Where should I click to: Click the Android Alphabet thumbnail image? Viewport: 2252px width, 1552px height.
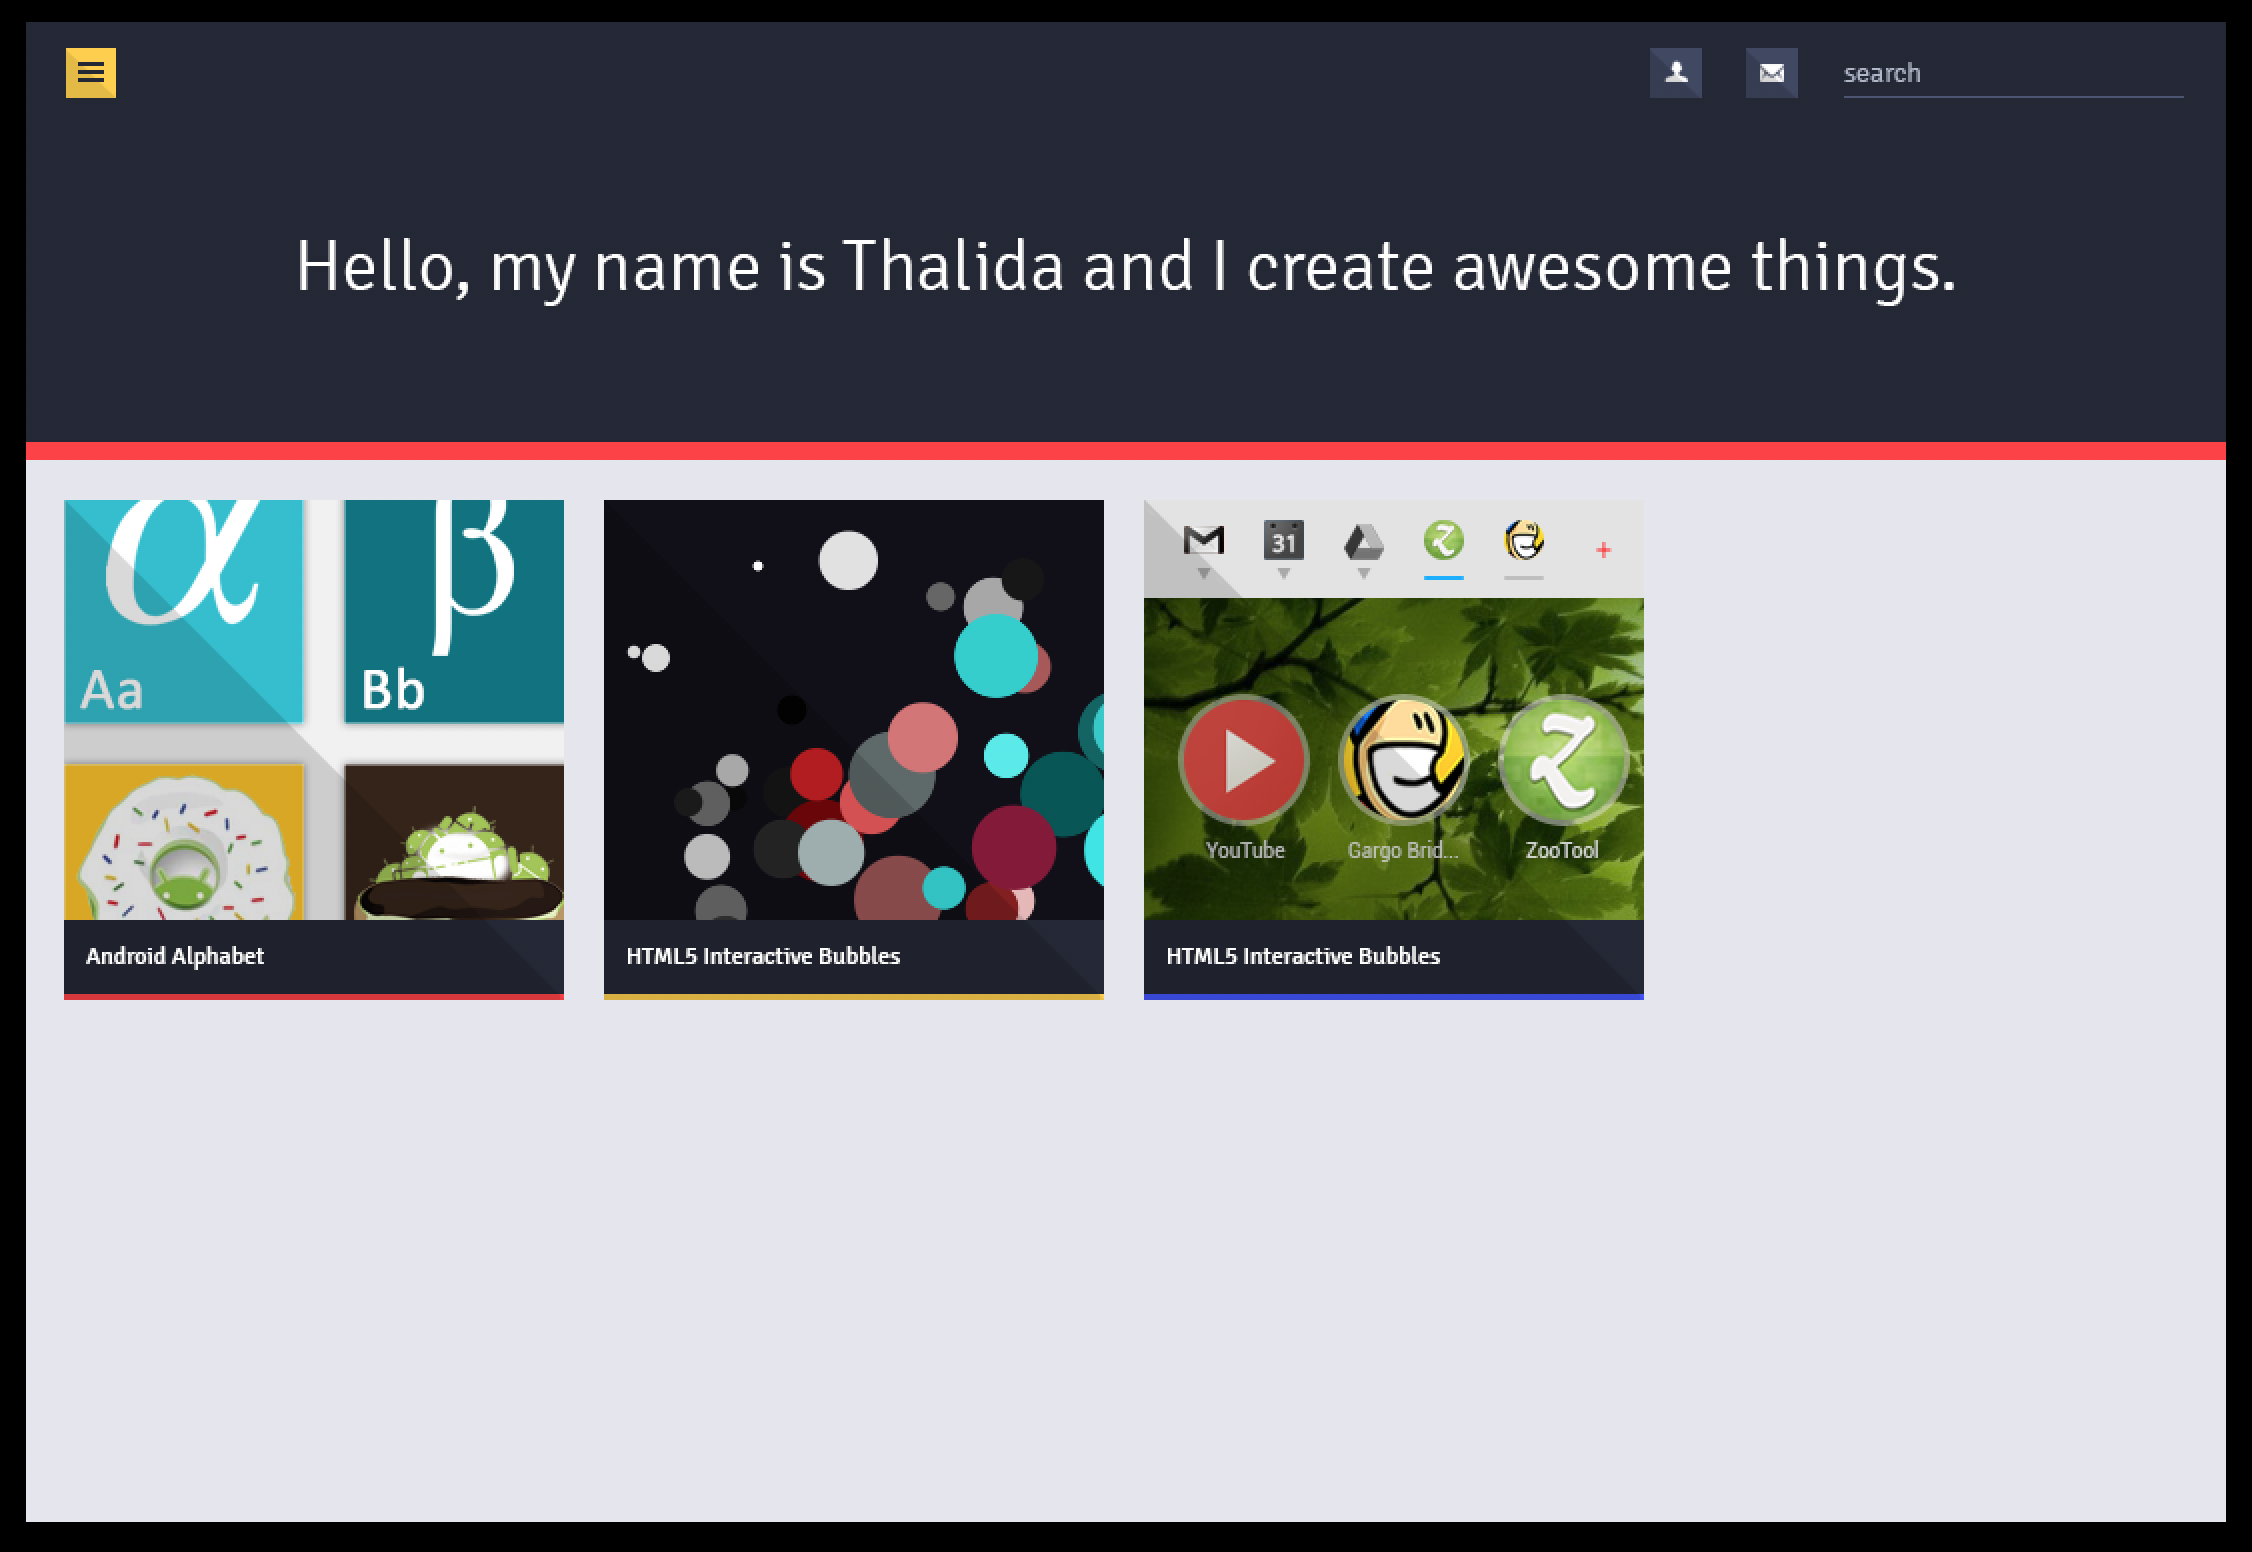313,710
